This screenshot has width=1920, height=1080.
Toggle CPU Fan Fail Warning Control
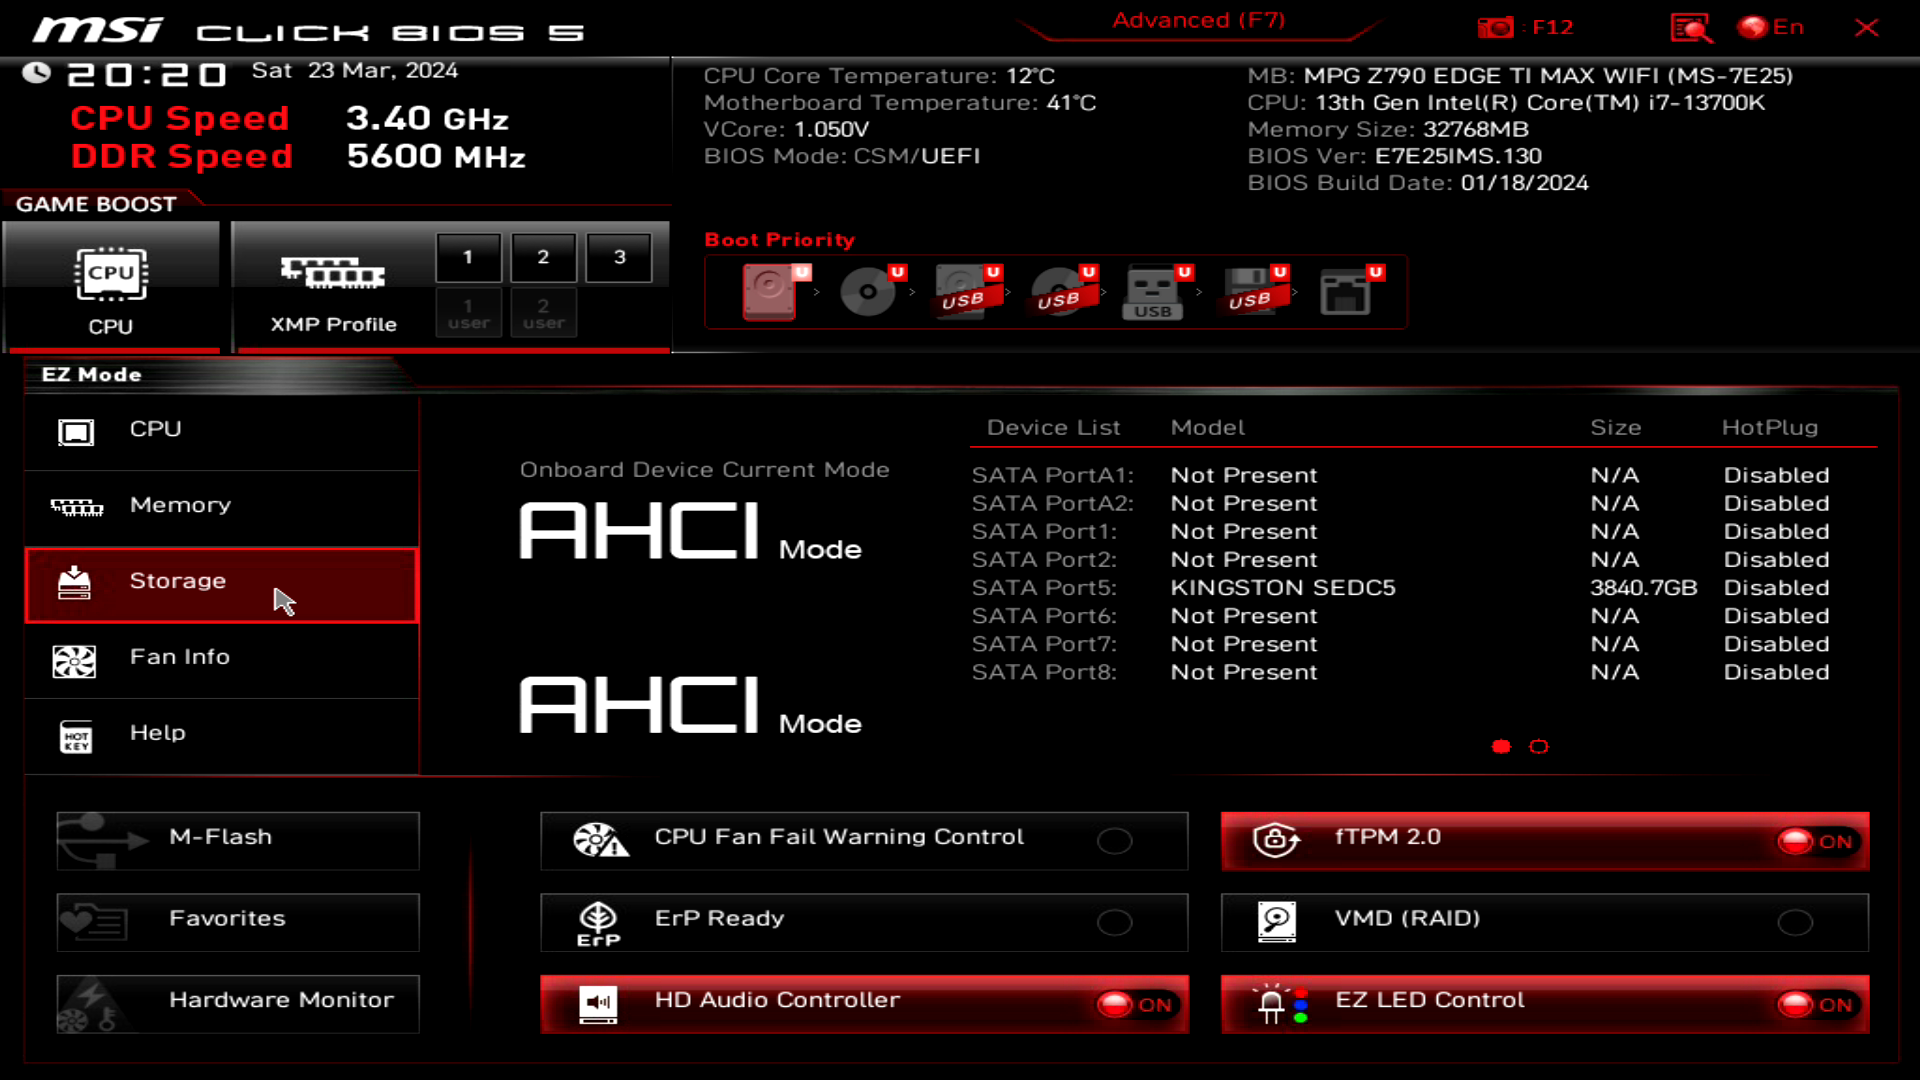1114,841
